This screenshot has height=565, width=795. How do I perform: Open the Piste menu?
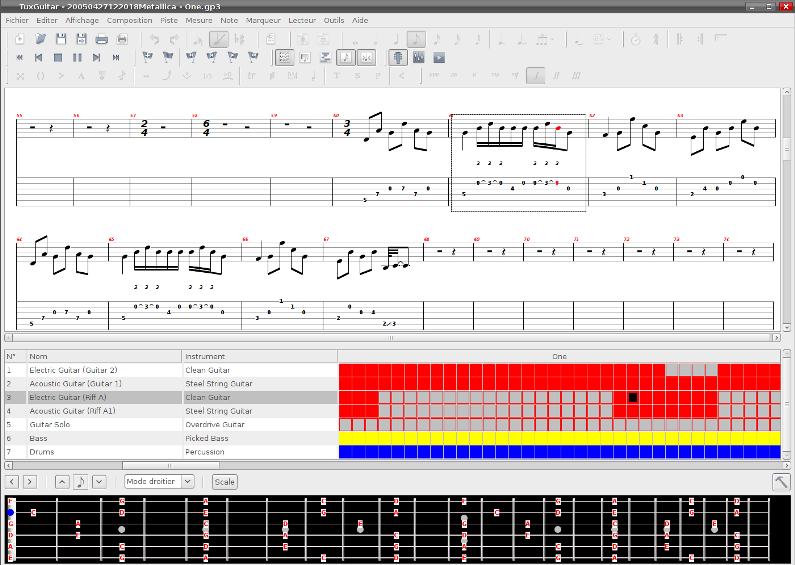click(169, 20)
